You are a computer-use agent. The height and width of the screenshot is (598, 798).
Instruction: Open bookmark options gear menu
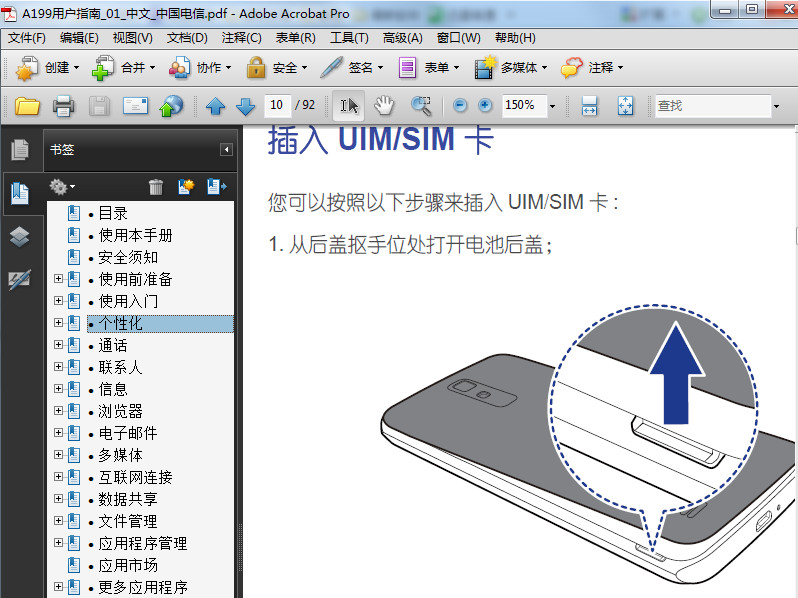click(62, 187)
